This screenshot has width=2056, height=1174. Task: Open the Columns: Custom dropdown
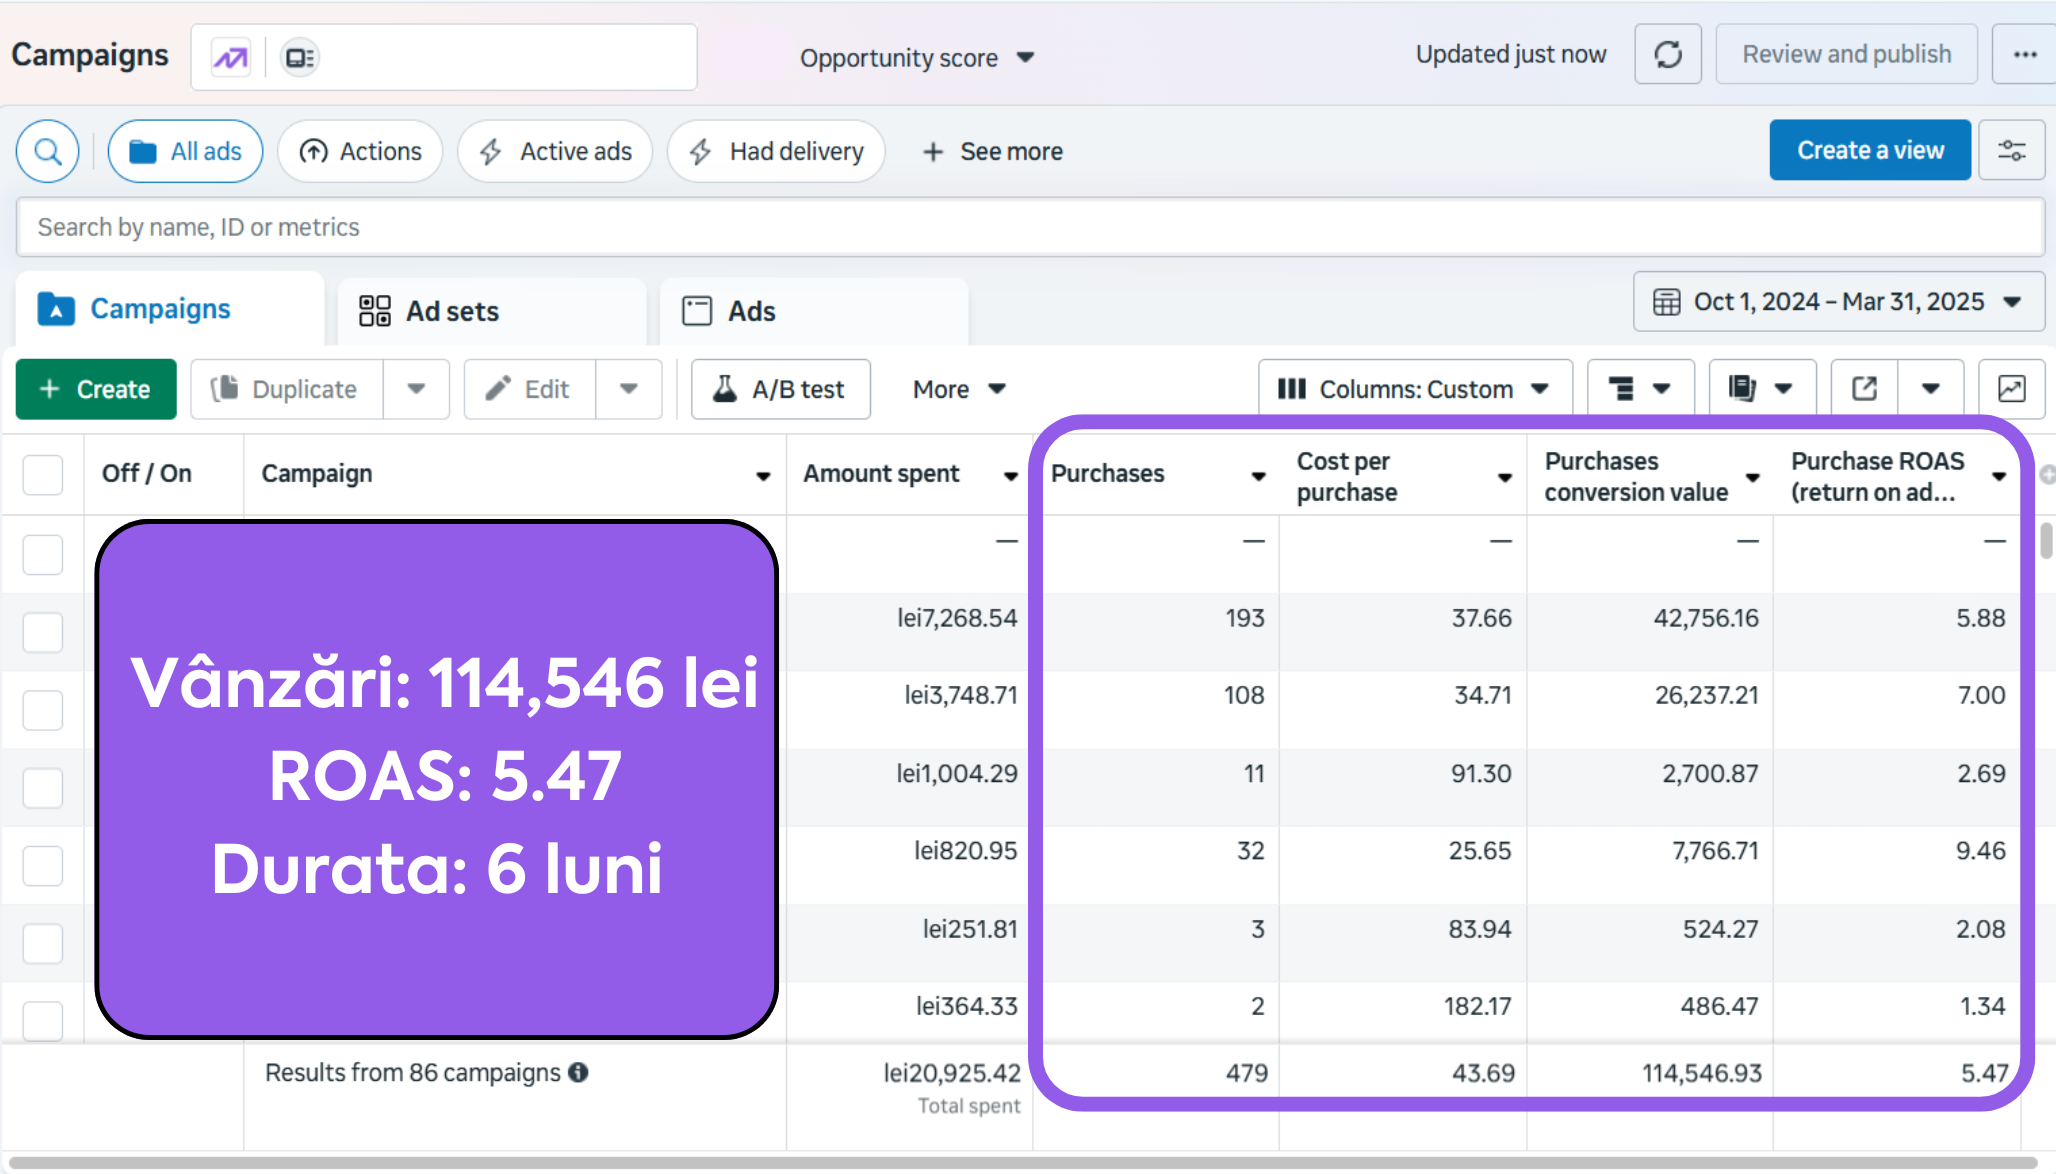point(1415,389)
